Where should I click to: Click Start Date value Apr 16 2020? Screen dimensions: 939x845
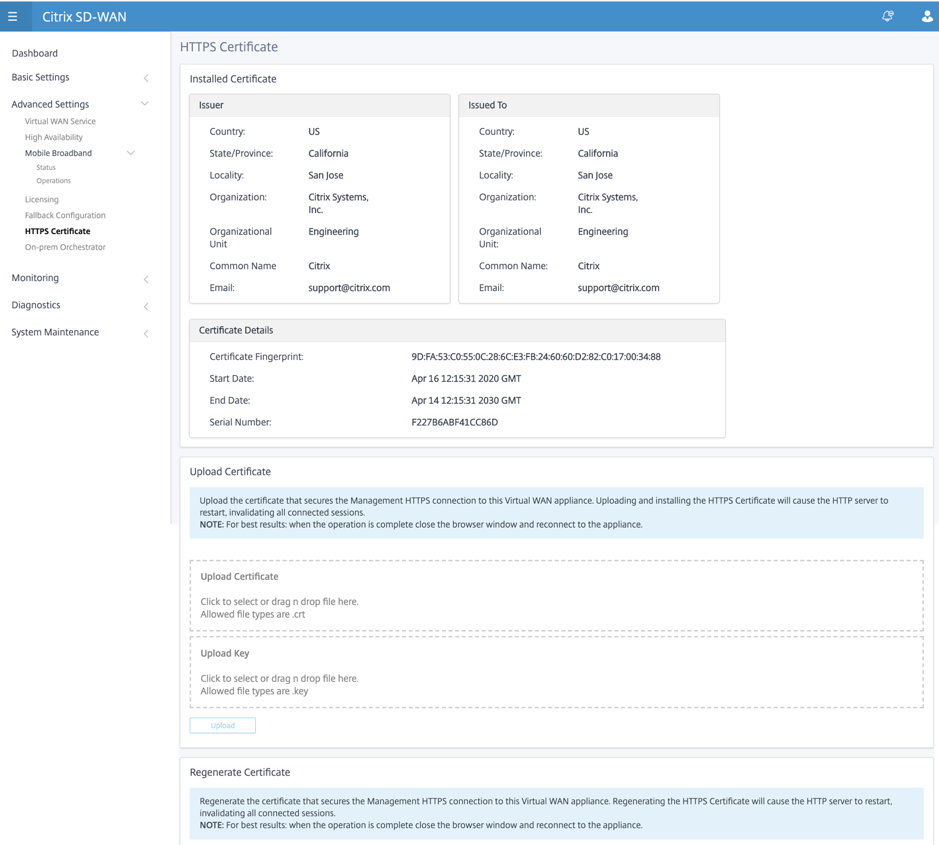[466, 378]
